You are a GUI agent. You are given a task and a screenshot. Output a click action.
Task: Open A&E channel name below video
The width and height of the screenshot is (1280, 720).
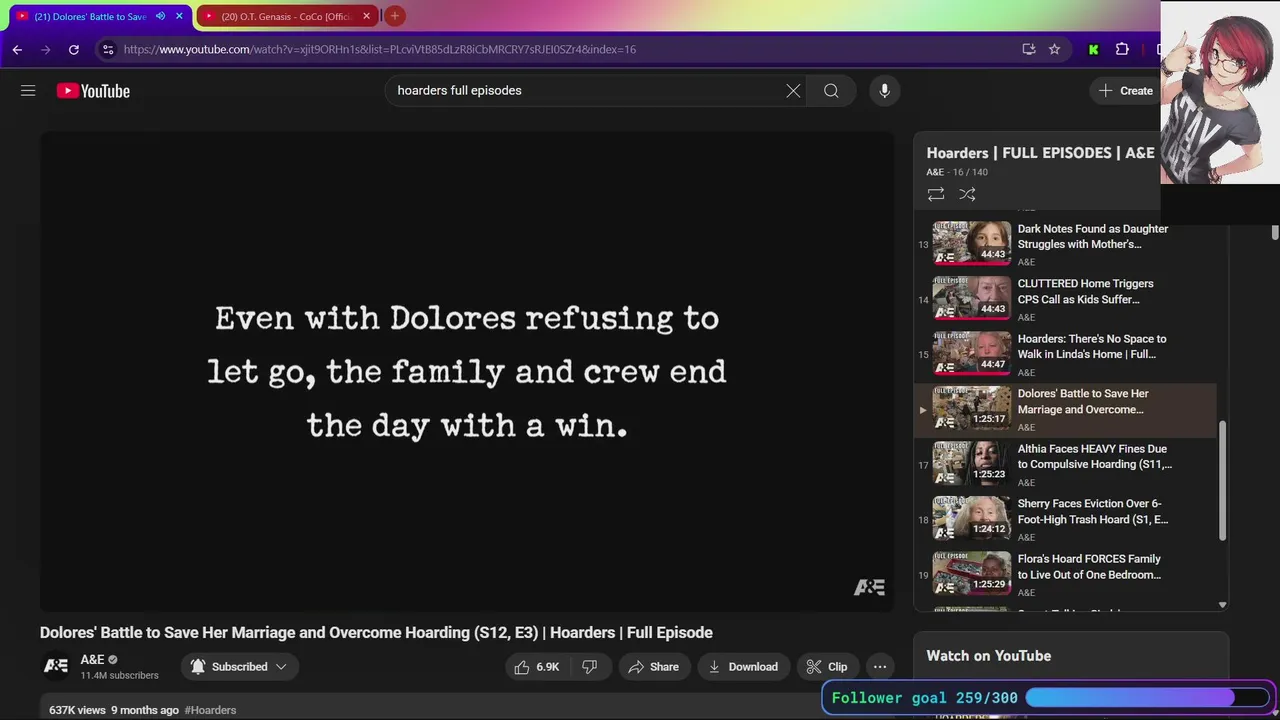tap(92, 659)
